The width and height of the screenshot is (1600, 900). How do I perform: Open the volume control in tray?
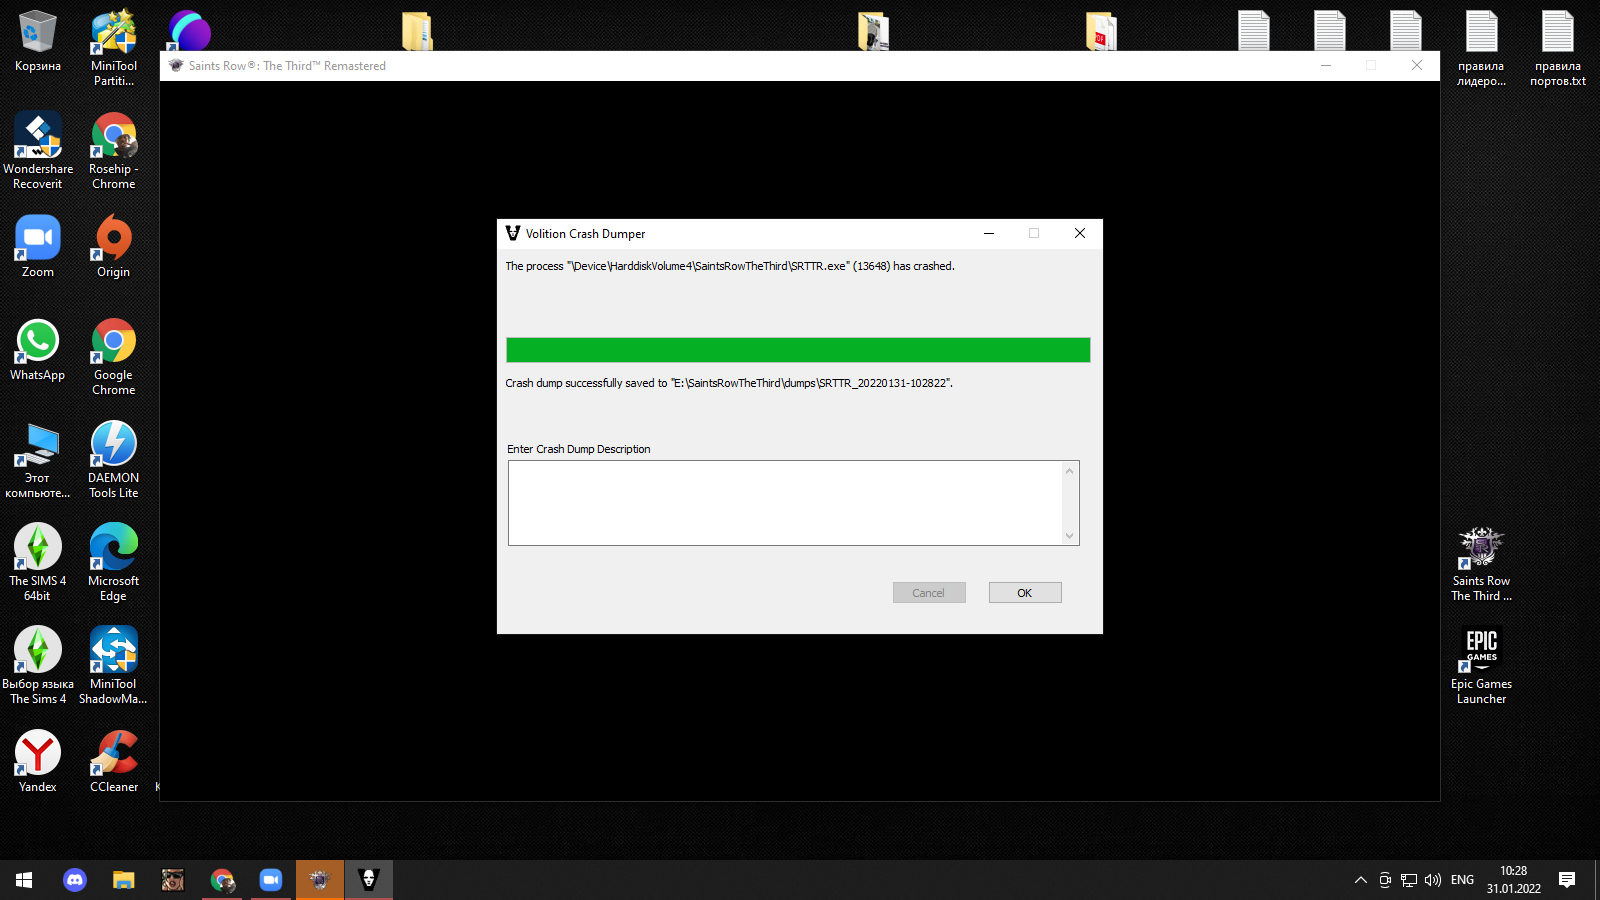tap(1433, 880)
